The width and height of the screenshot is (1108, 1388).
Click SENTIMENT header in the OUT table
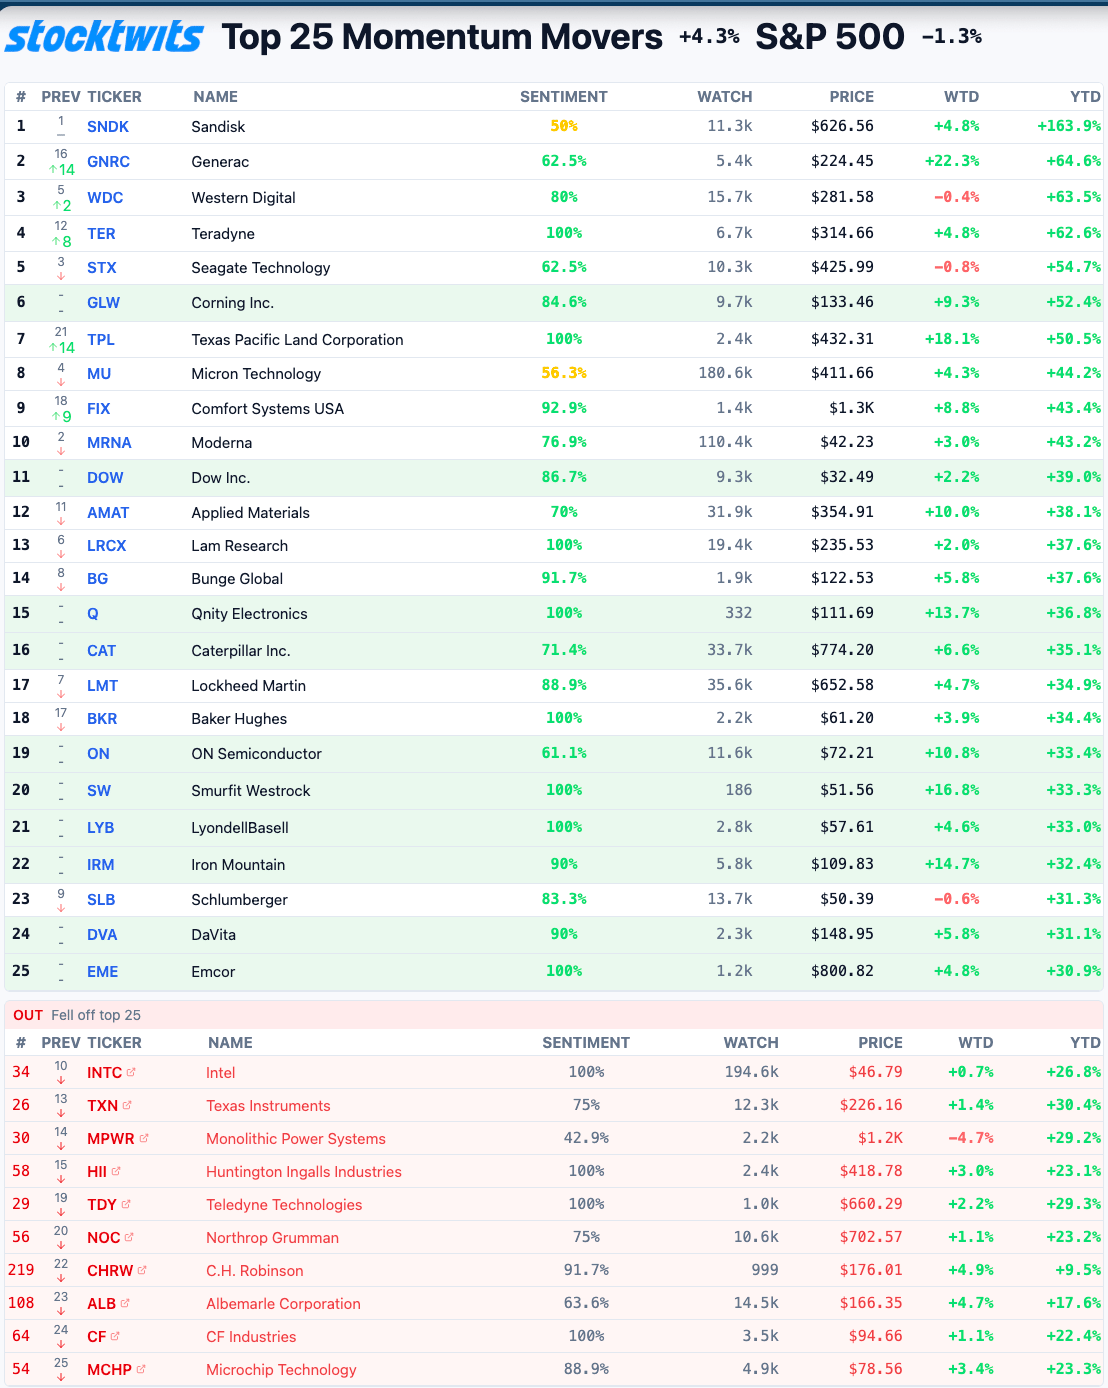click(x=586, y=1043)
